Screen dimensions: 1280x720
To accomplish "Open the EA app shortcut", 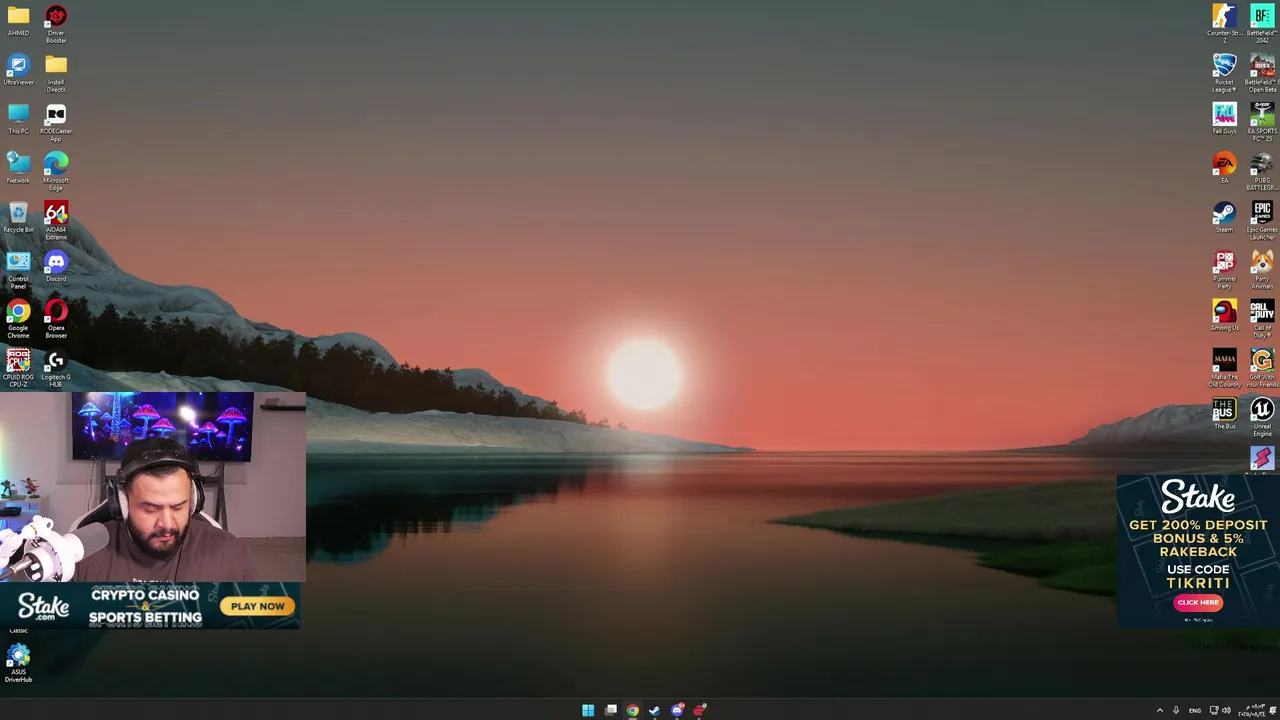I will pyautogui.click(x=1224, y=168).
